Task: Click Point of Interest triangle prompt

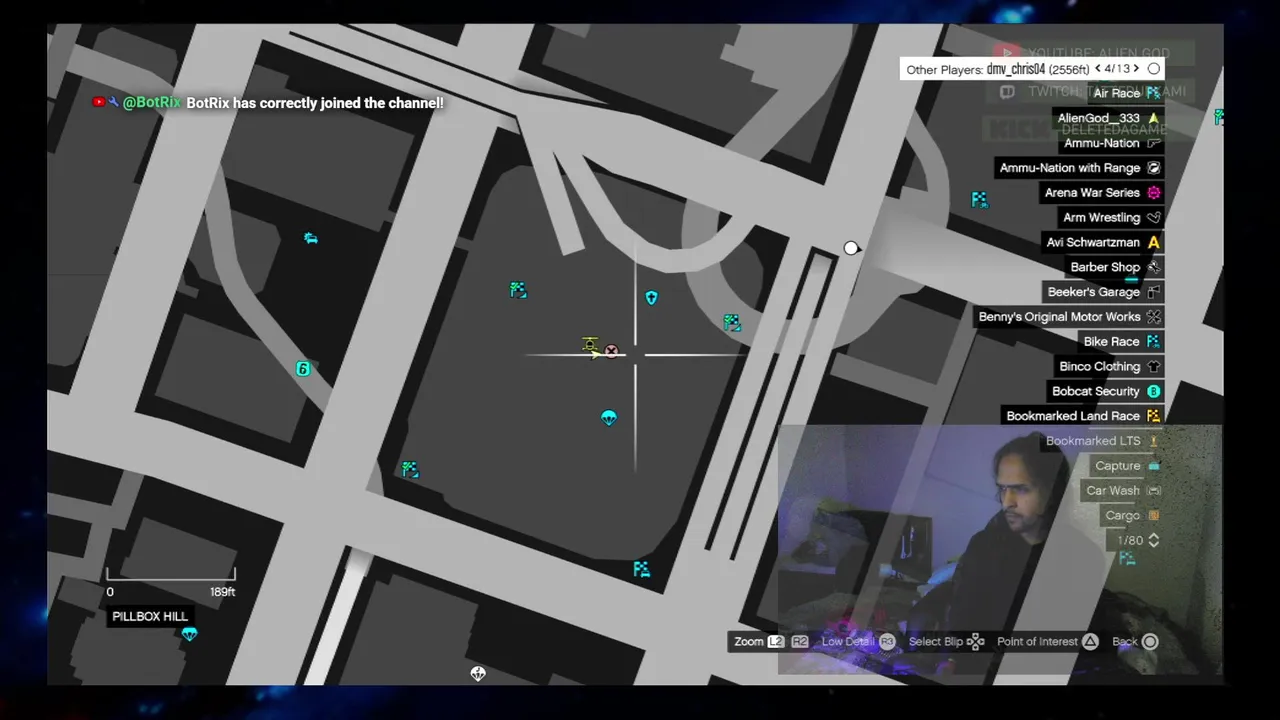Action: pos(1091,642)
